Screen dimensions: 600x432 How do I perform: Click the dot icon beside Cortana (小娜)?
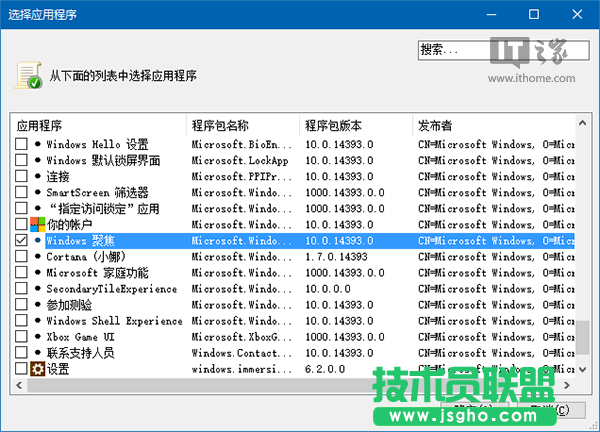tap(37, 257)
